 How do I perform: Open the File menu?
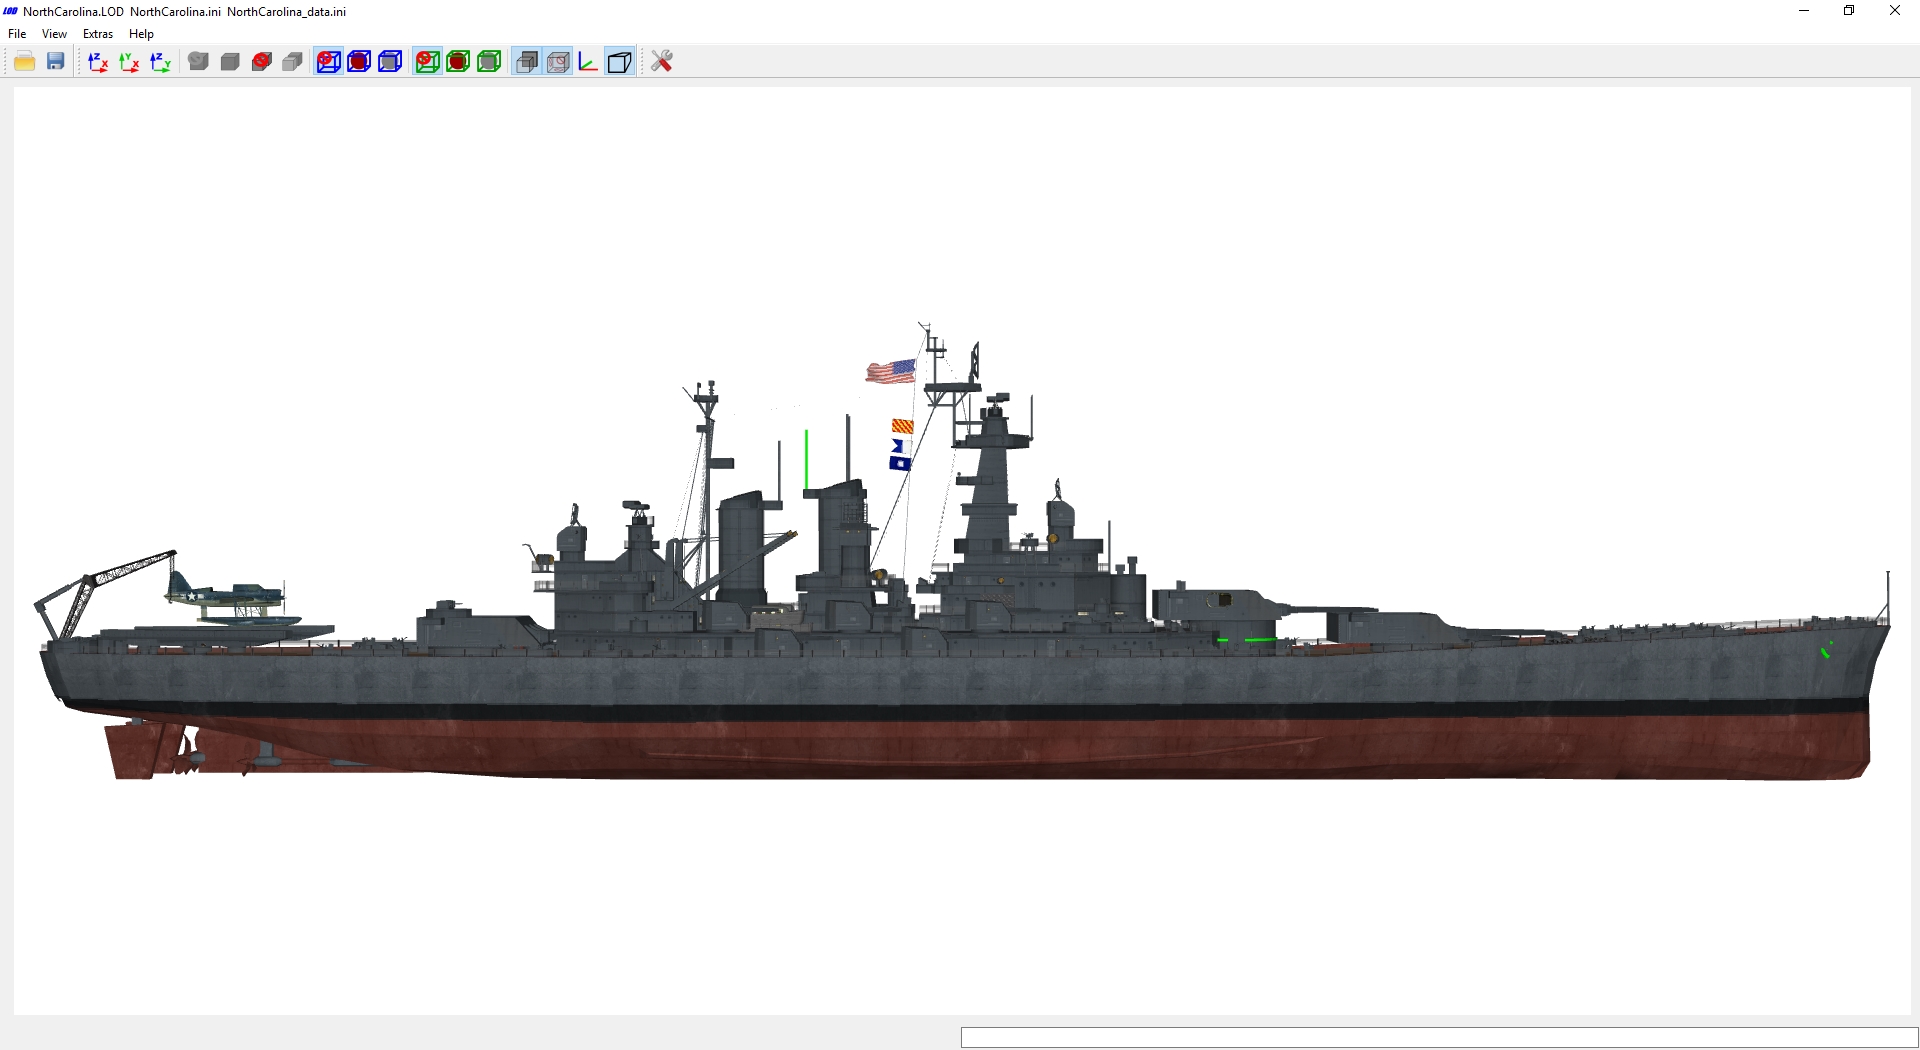tap(17, 34)
